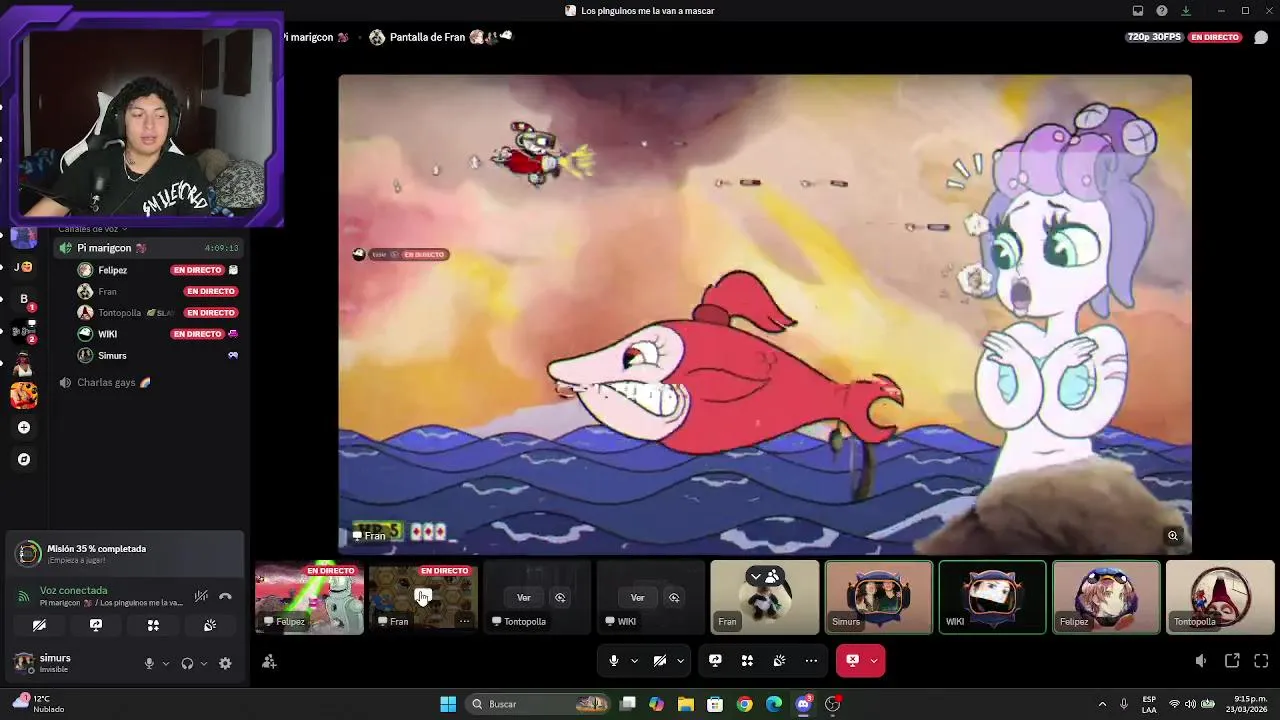
Task: Select Felipez avatar participant tile
Action: pos(1106,597)
